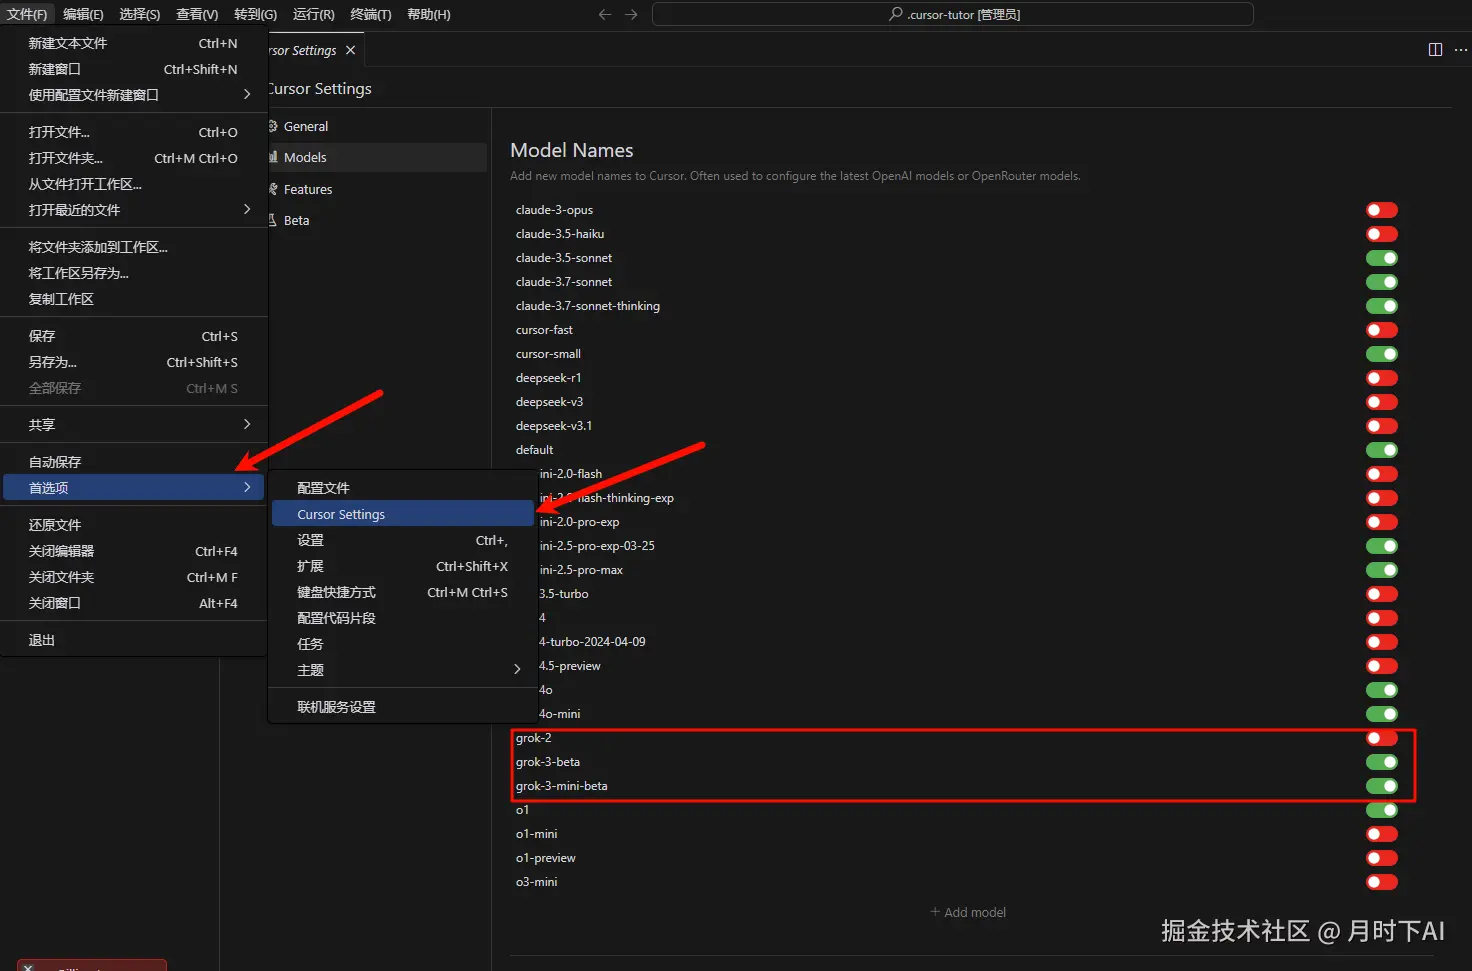Select 扩展 in the preferences submenu
Viewport: 1472px width, 971px height.
403,566
